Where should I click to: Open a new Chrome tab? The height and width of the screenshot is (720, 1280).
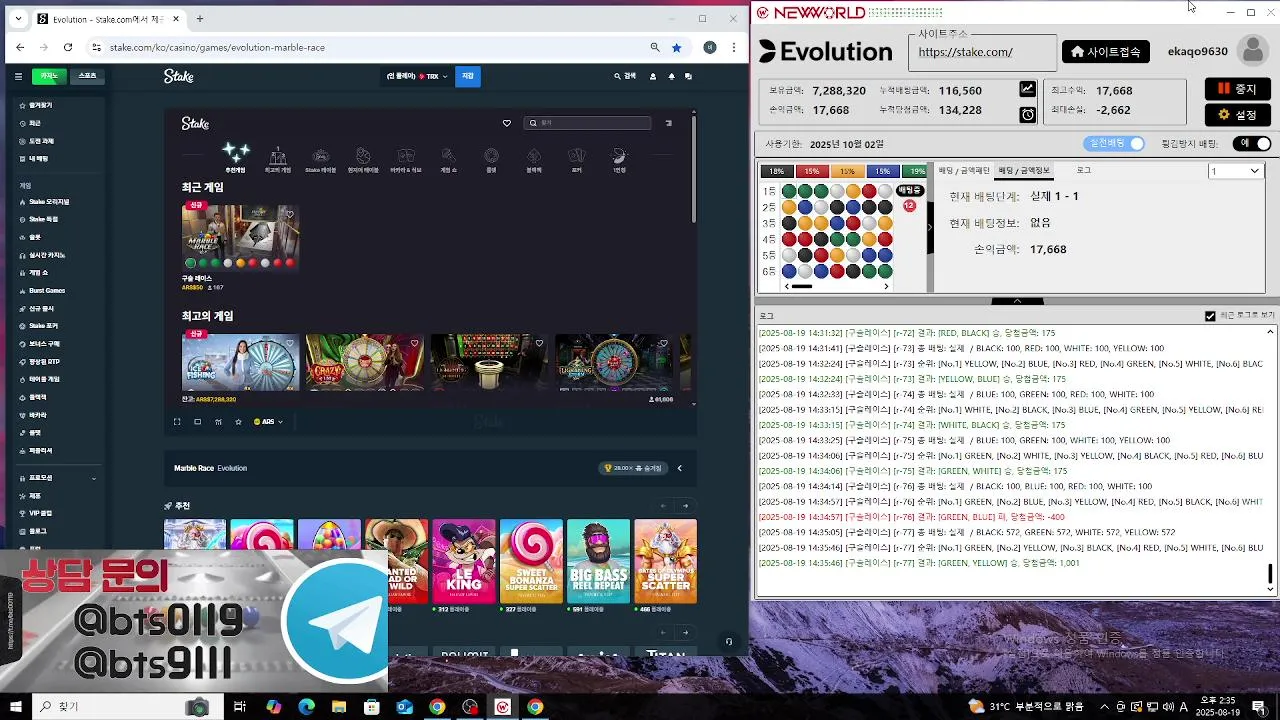[x=200, y=19]
